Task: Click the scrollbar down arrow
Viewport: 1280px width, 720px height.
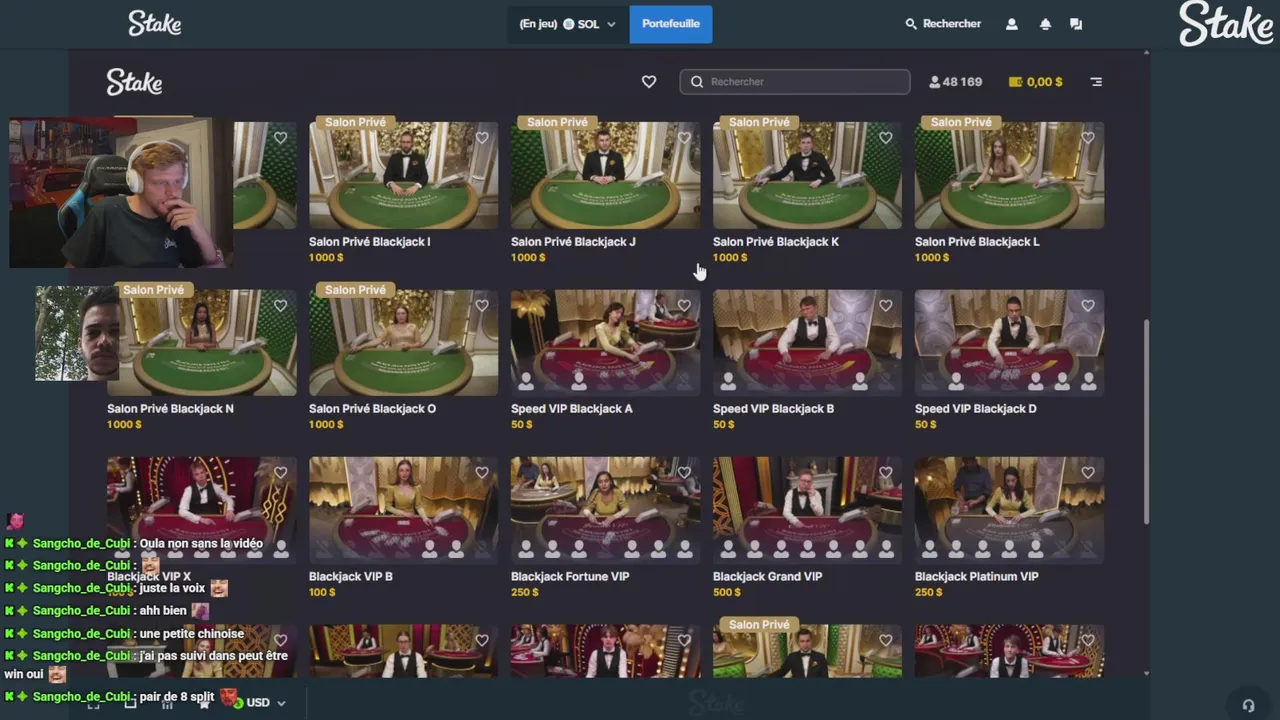Action: point(1146,673)
